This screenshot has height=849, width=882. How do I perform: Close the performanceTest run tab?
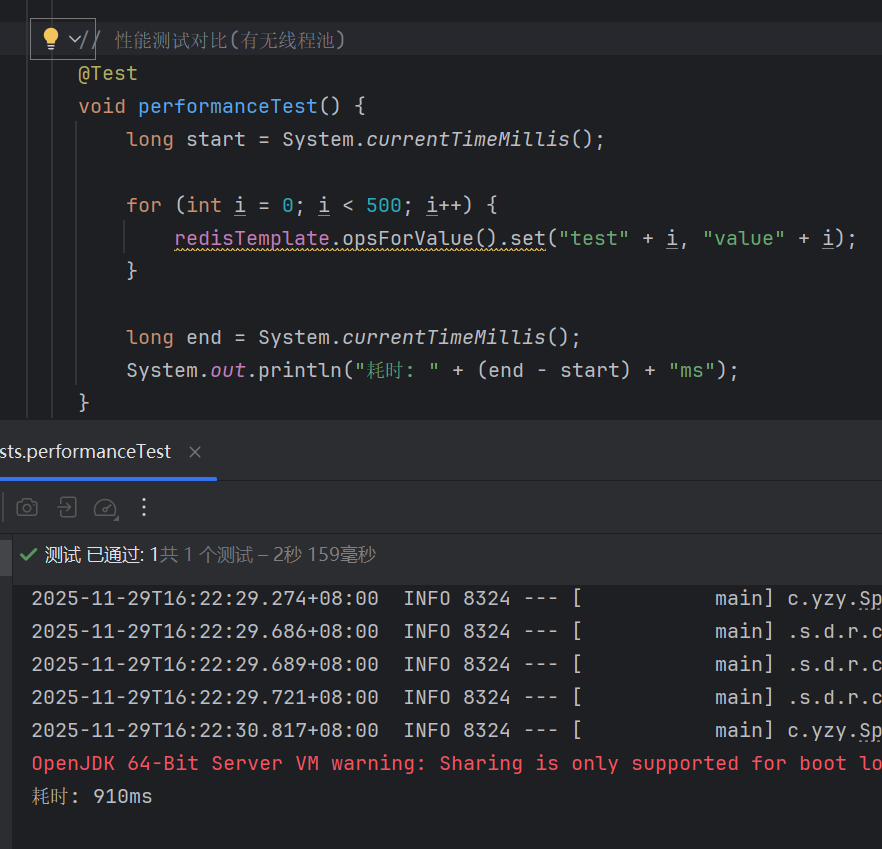(195, 452)
